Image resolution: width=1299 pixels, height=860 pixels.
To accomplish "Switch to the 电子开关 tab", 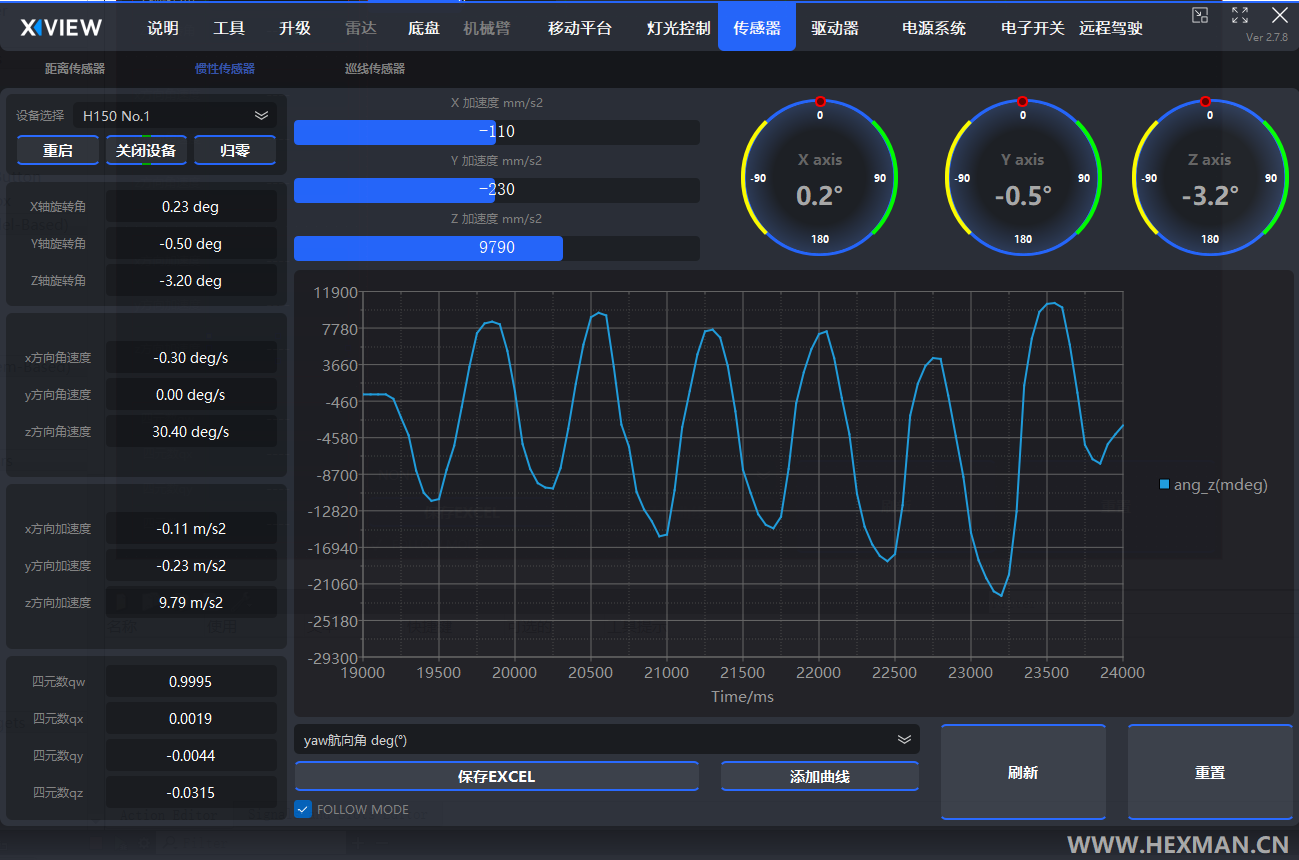I will pyautogui.click(x=1033, y=28).
